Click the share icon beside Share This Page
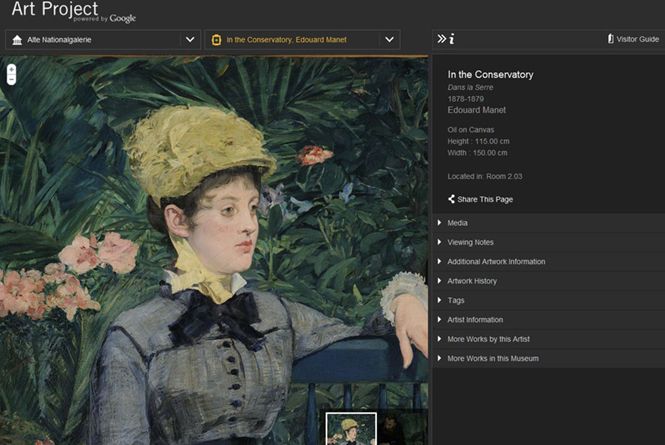This screenshot has height=445, width=665. [x=452, y=199]
